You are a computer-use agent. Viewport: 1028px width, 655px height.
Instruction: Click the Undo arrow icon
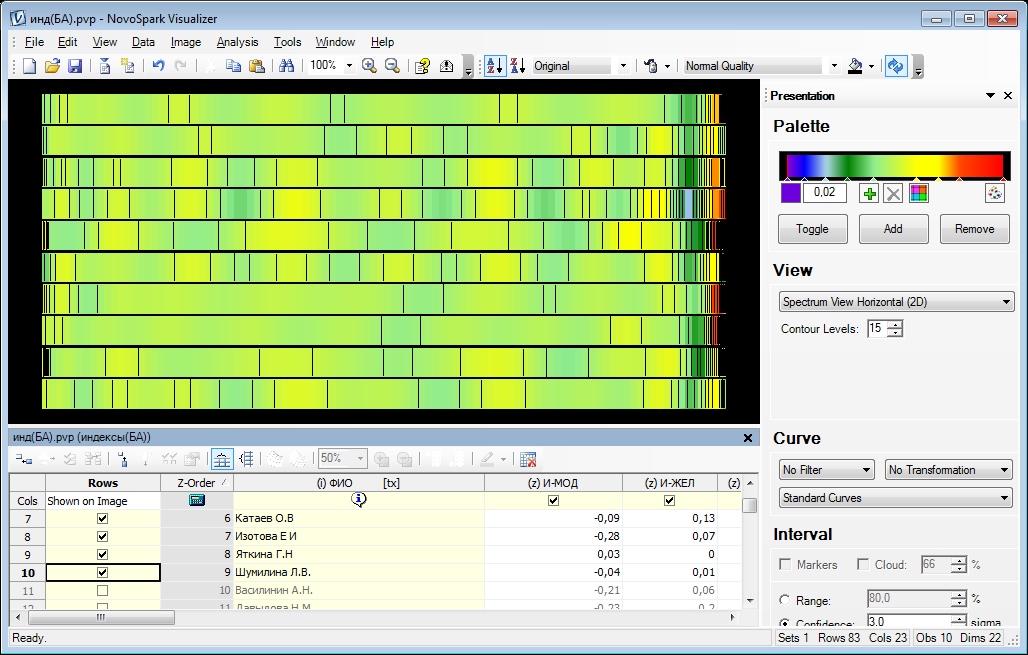click(158, 66)
